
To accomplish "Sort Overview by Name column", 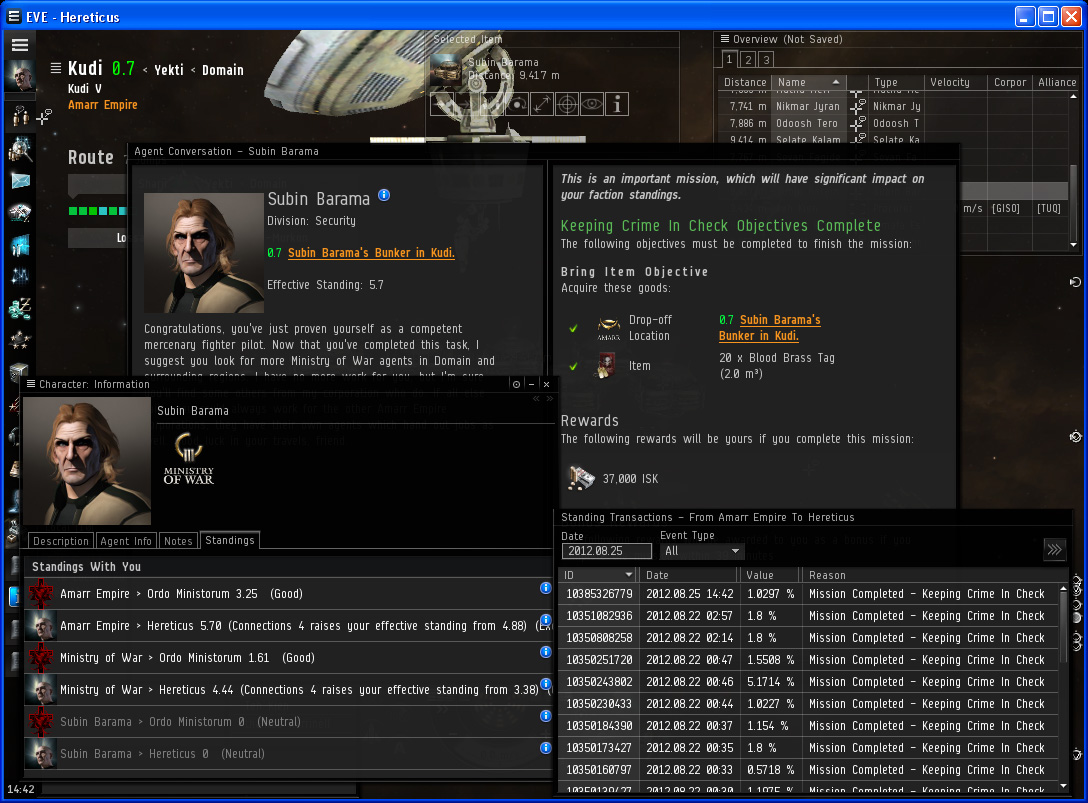I will 809,82.
